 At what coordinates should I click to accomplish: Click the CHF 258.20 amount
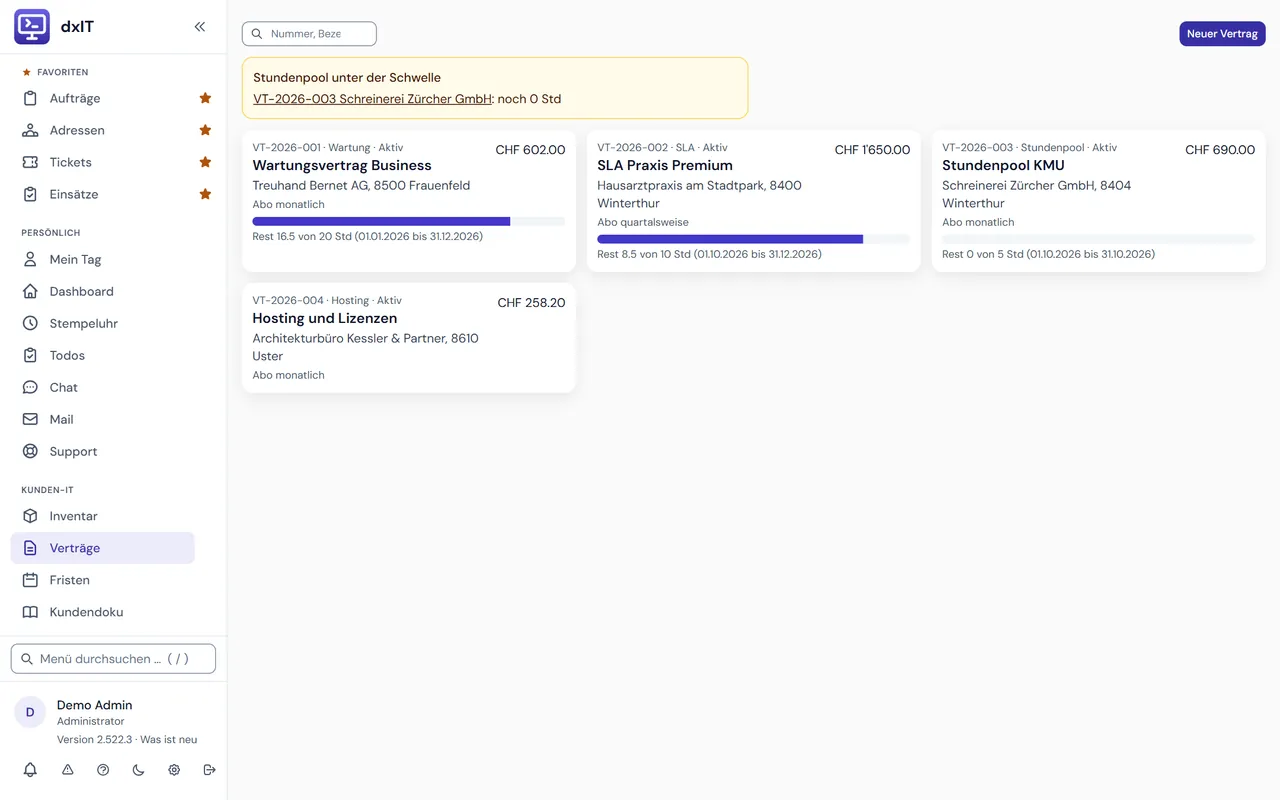(x=531, y=303)
